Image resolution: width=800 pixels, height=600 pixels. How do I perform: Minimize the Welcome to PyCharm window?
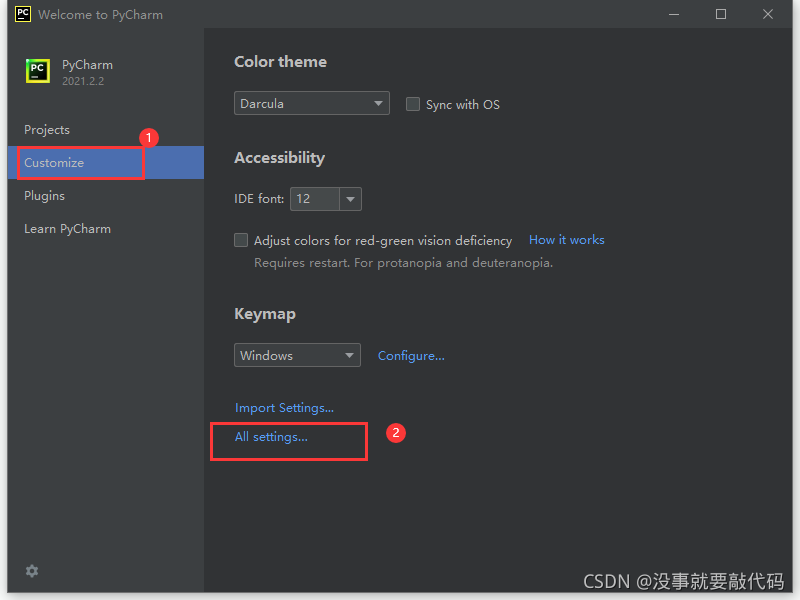(674, 14)
